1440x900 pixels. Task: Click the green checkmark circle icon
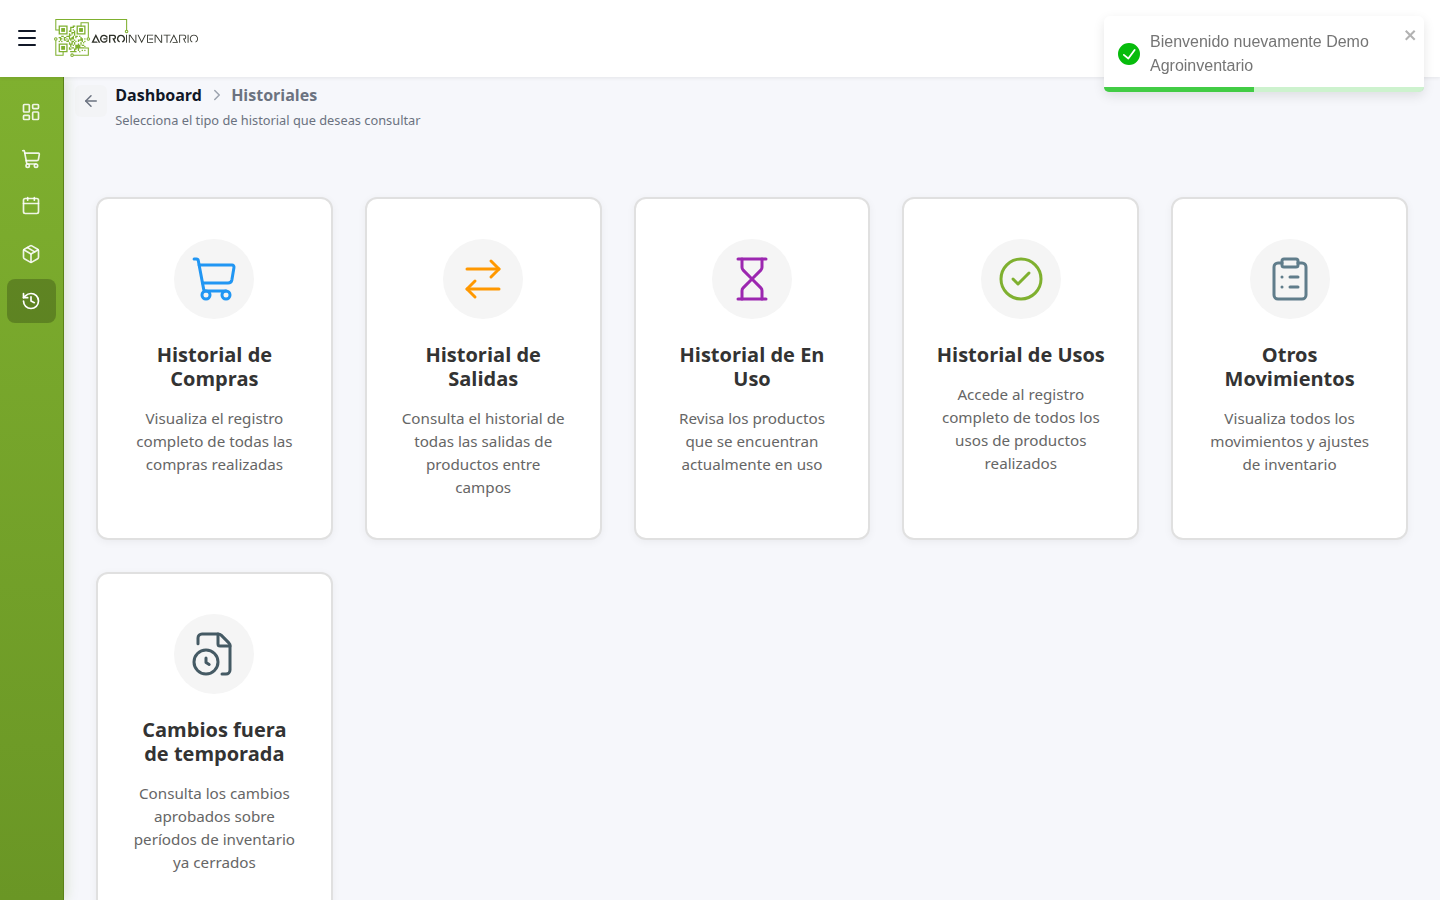coord(1021,279)
